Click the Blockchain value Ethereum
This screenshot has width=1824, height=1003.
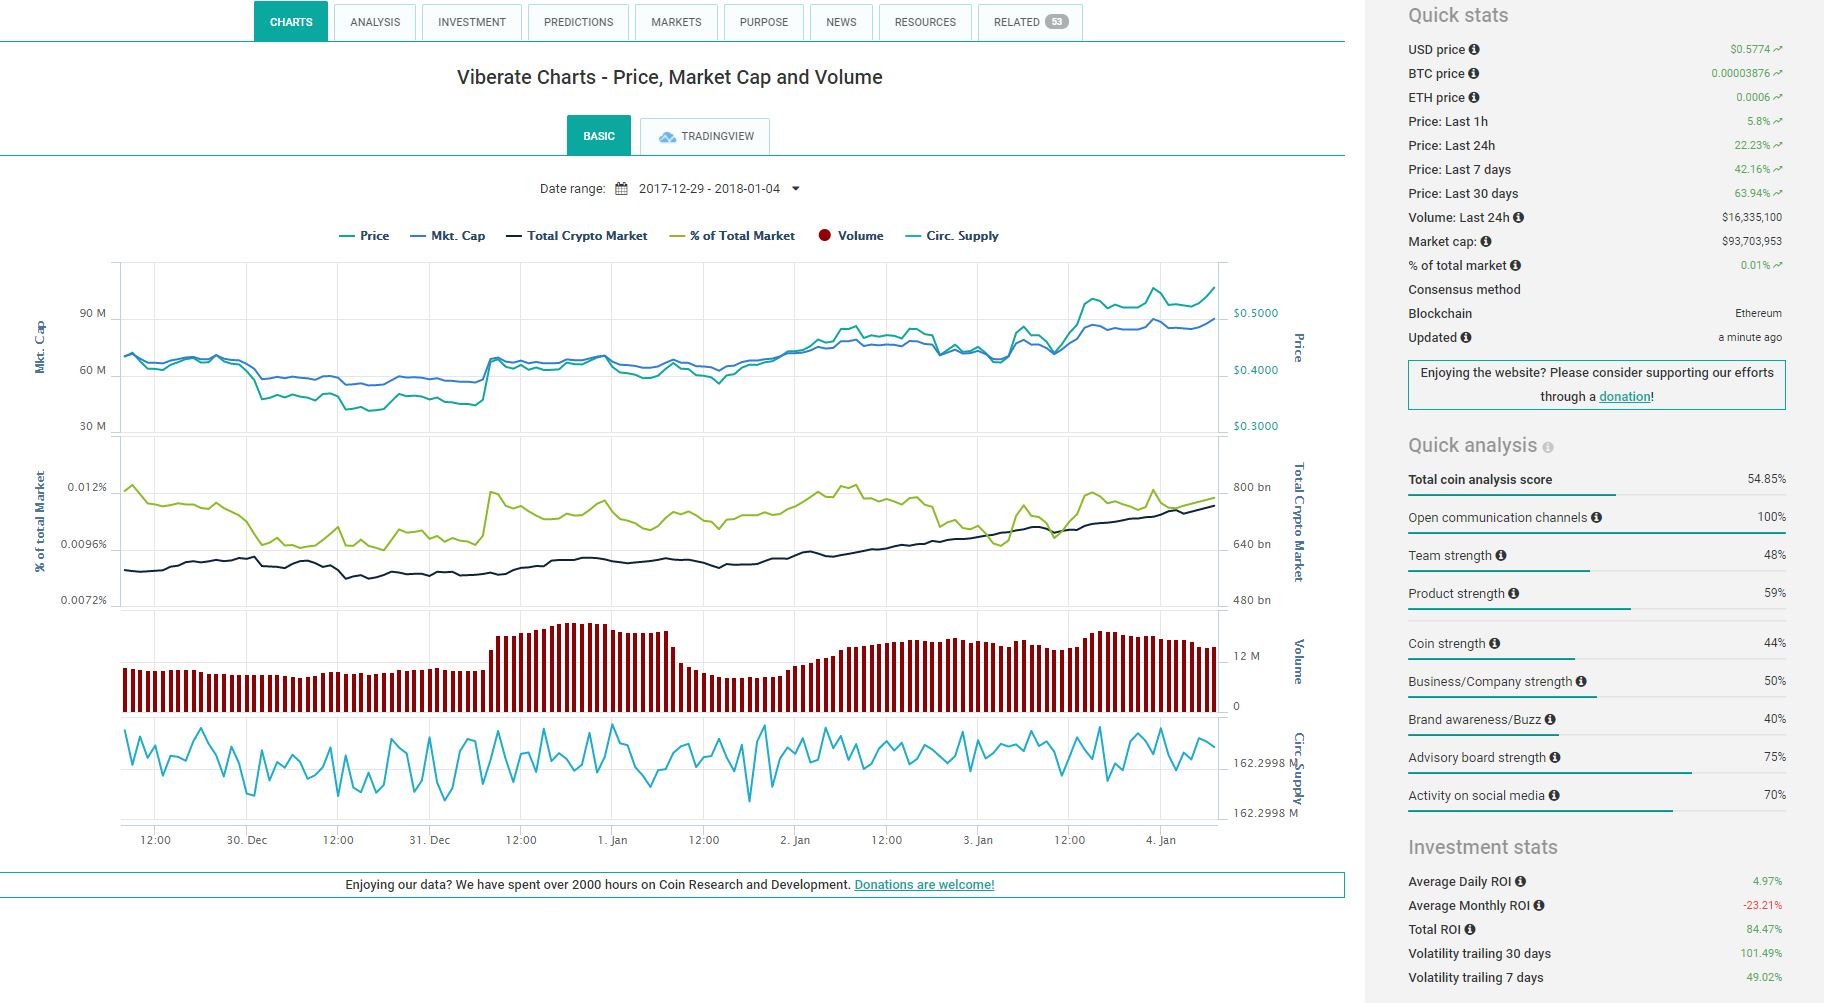[1758, 313]
